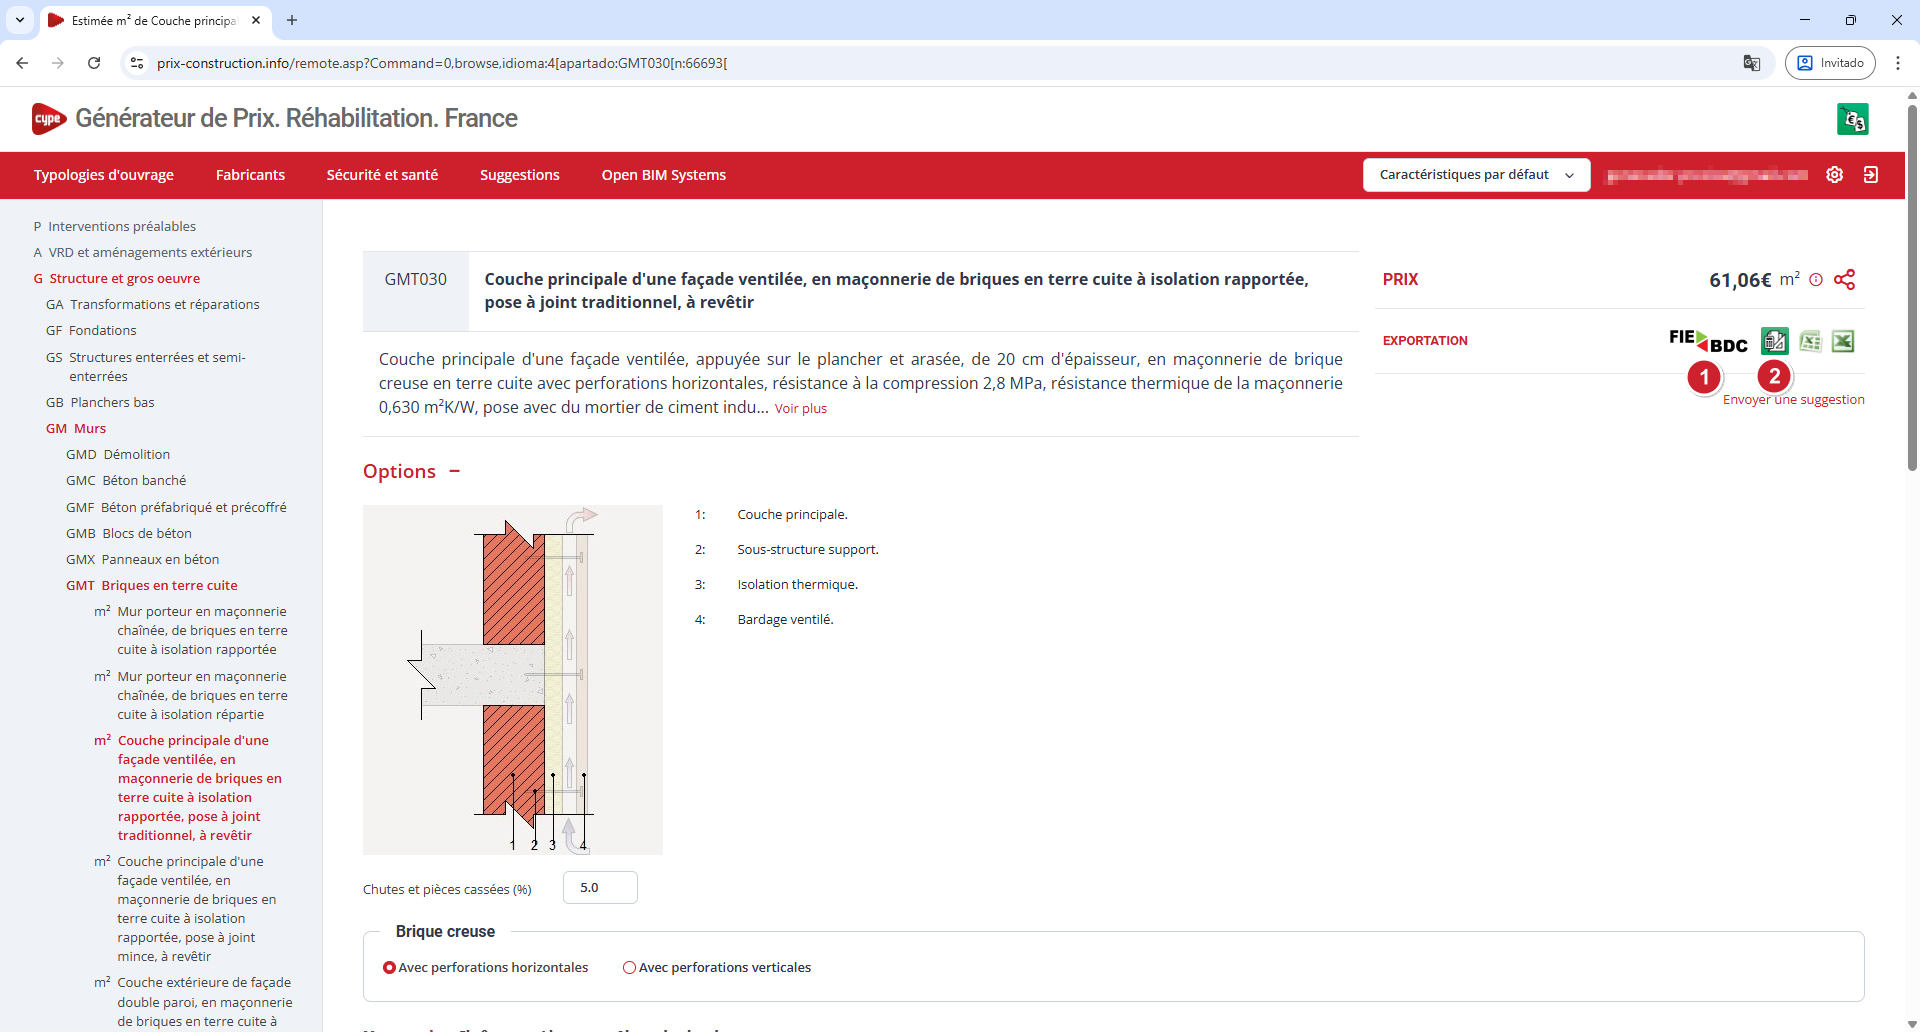The image size is (1920, 1032).
Task: Click the rightmost dark green Excel export icon
Action: point(1843,341)
